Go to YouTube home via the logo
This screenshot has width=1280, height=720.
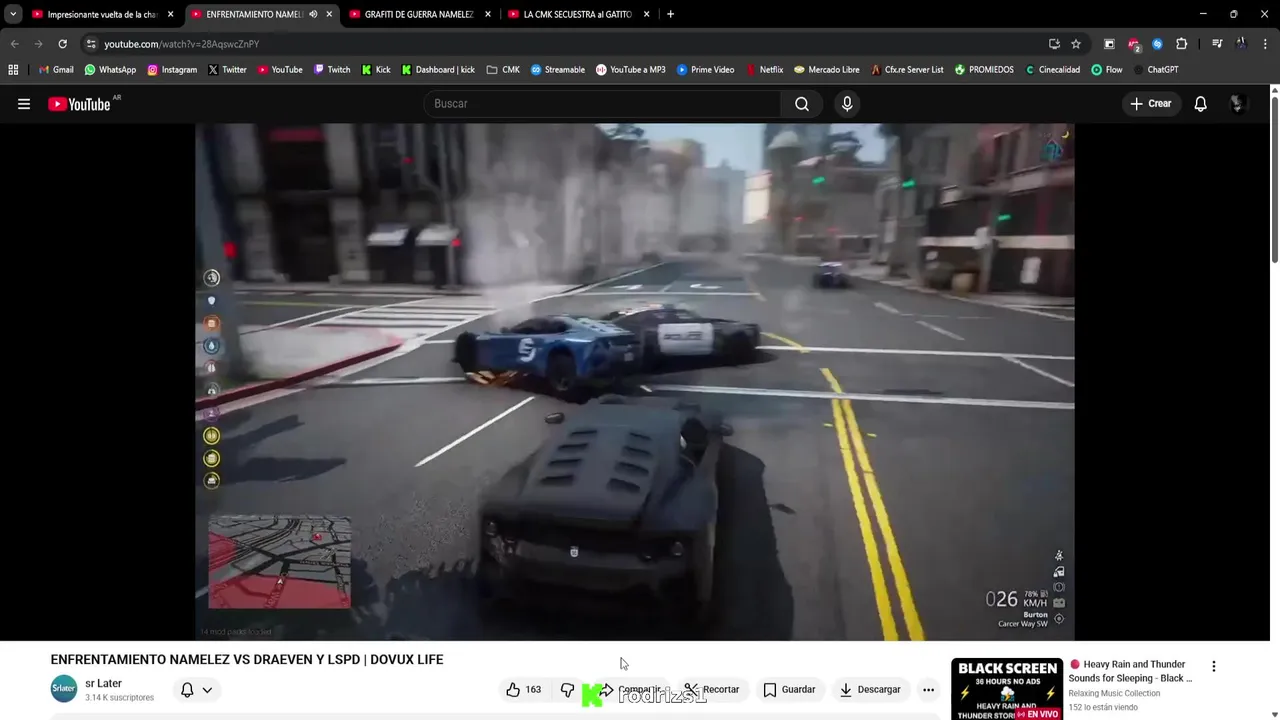[79, 104]
